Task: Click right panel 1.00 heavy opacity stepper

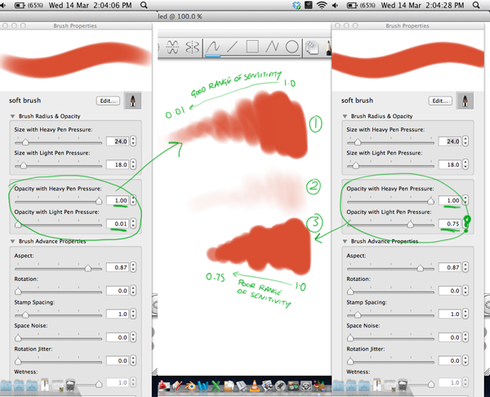Action: click(x=465, y=200)
